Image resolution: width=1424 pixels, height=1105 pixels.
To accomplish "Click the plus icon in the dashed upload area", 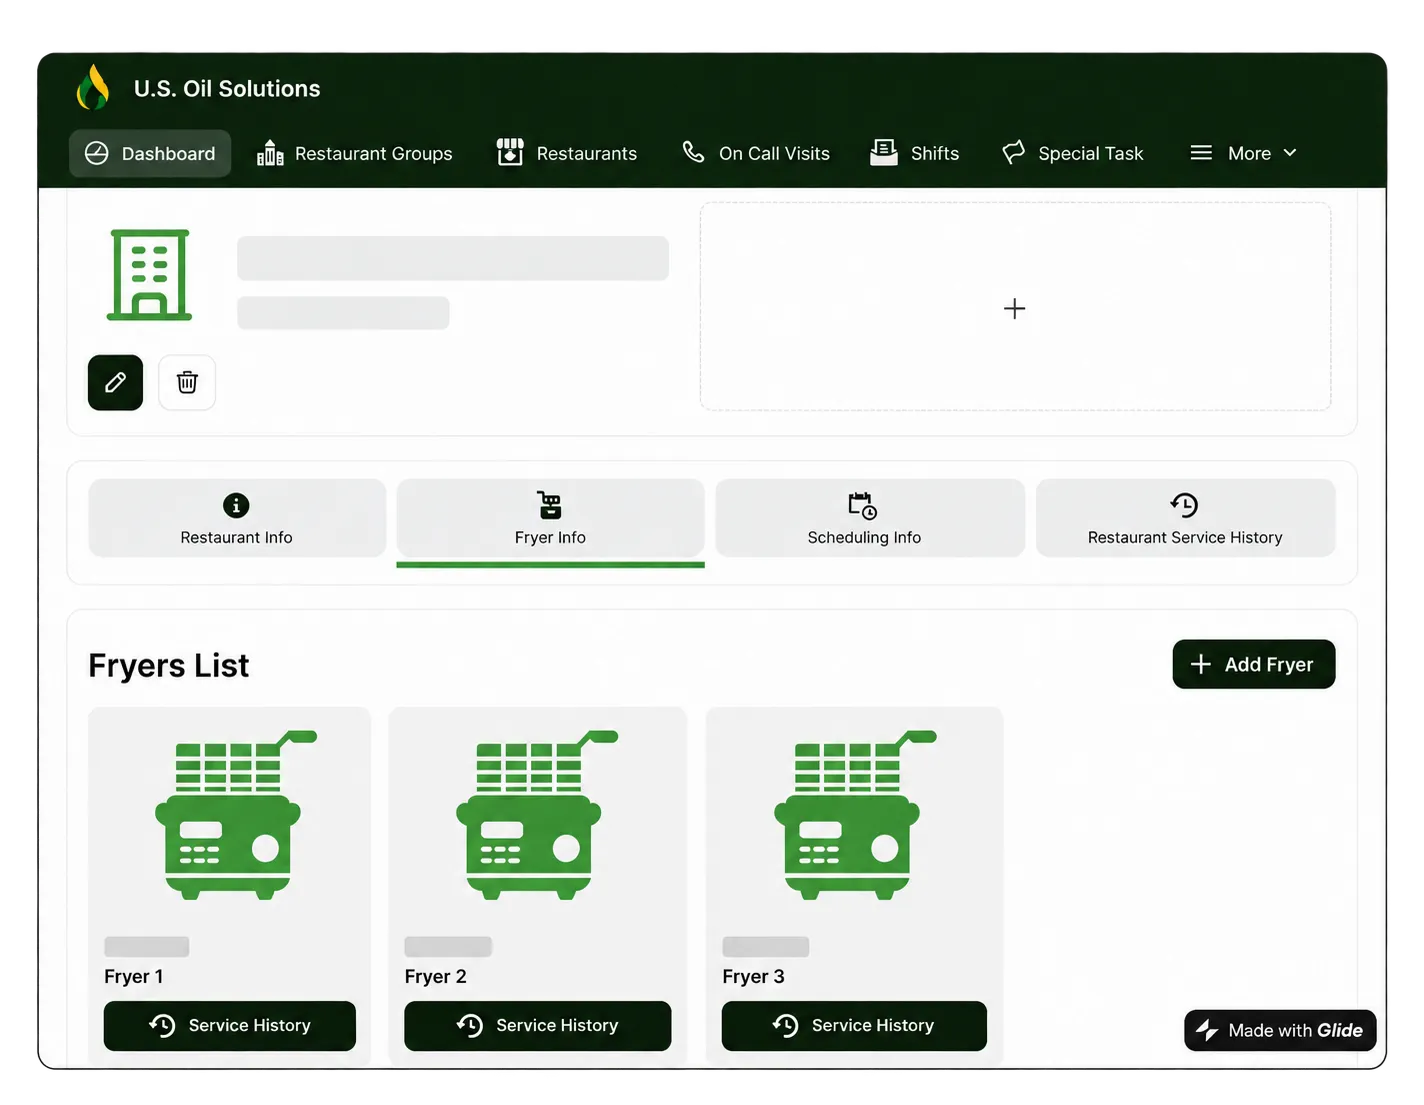I will tap(1014, 308).
